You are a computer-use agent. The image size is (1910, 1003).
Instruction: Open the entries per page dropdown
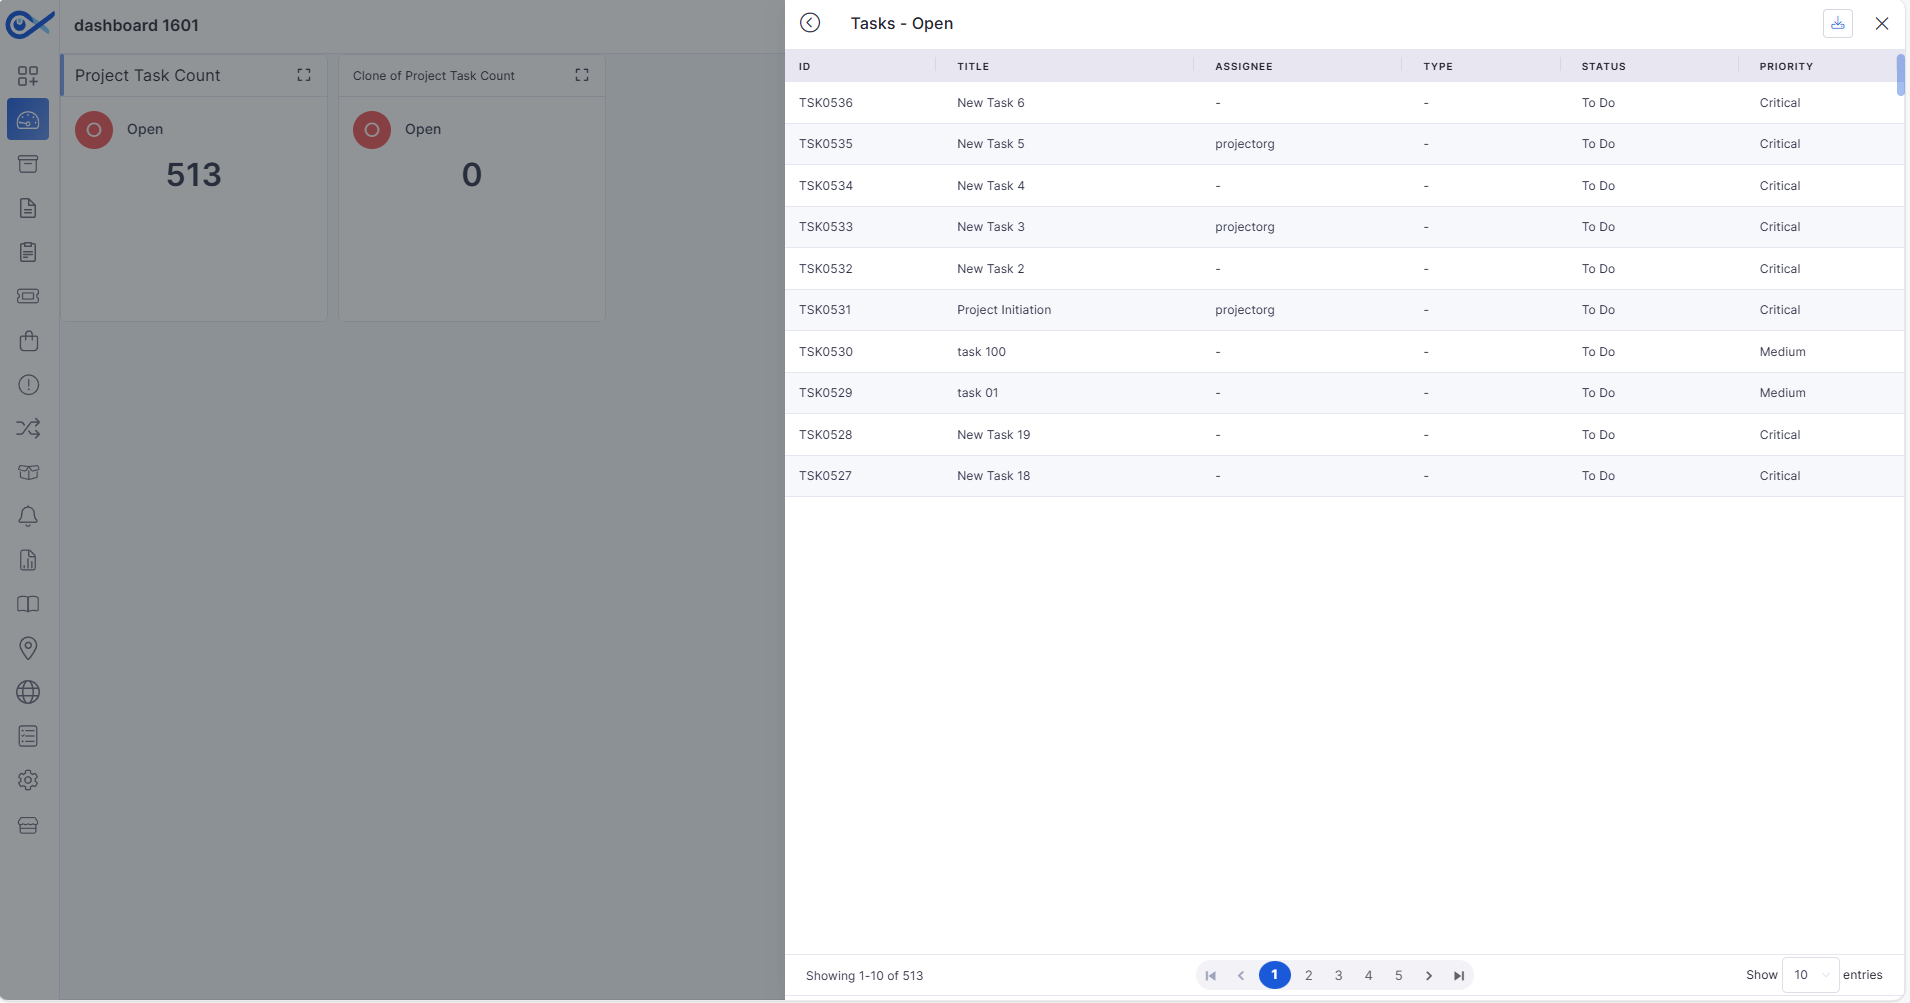pyautogui.click(x=1810, y=975)
